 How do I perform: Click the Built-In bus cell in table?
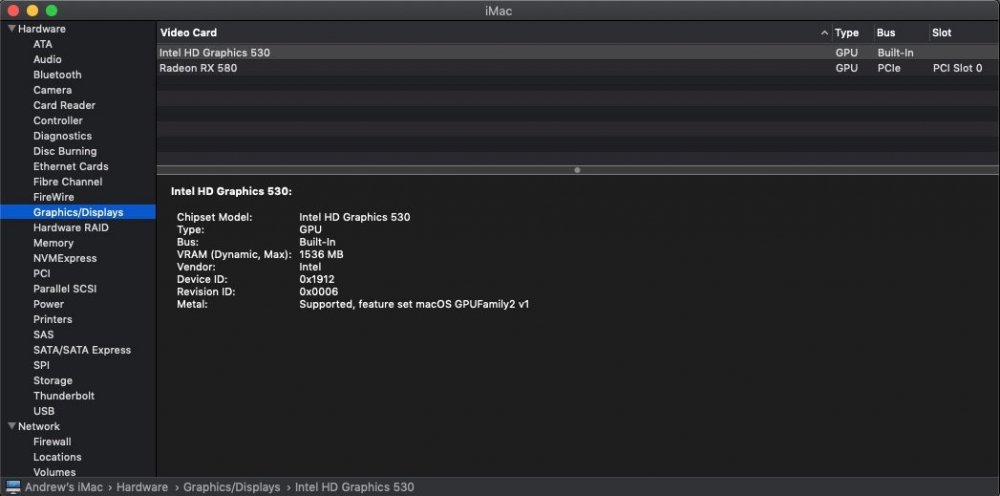pyautogui.click(x=895, y=53)
